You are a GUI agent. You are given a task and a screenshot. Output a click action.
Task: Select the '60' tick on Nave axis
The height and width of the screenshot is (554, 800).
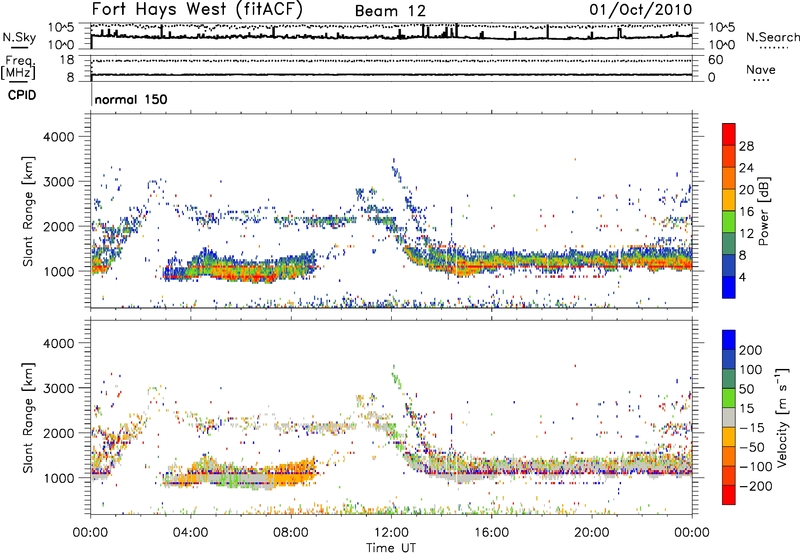(716, 60)
